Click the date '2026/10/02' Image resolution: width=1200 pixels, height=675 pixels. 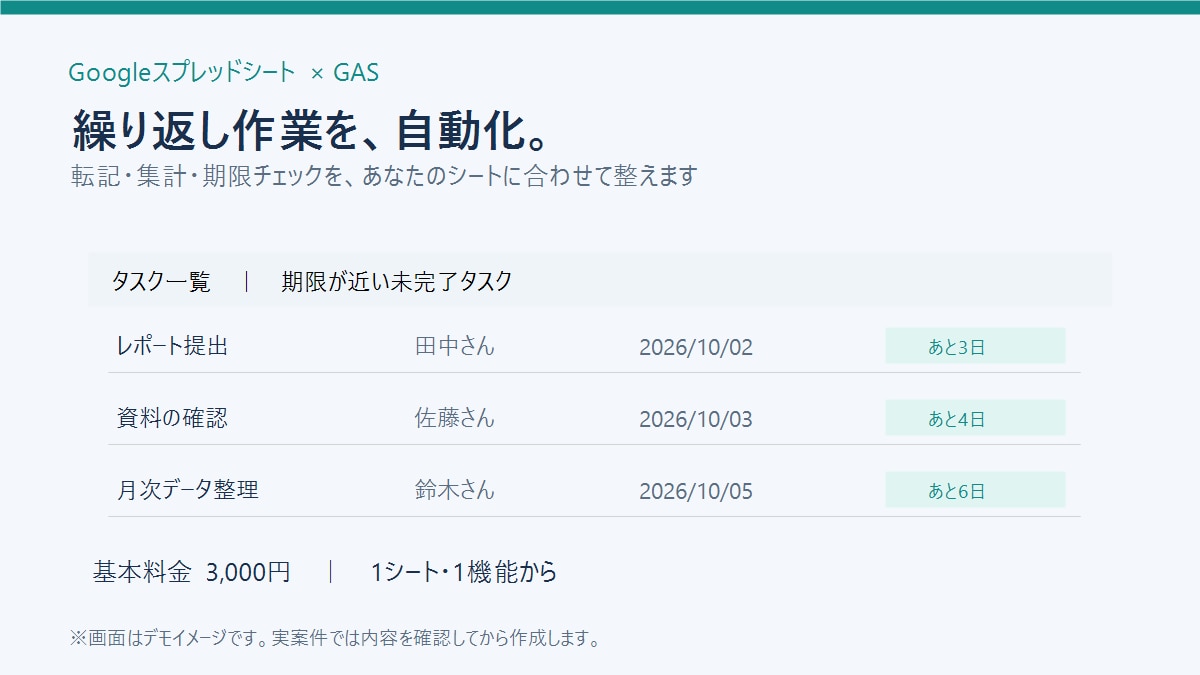coord(696,348)
